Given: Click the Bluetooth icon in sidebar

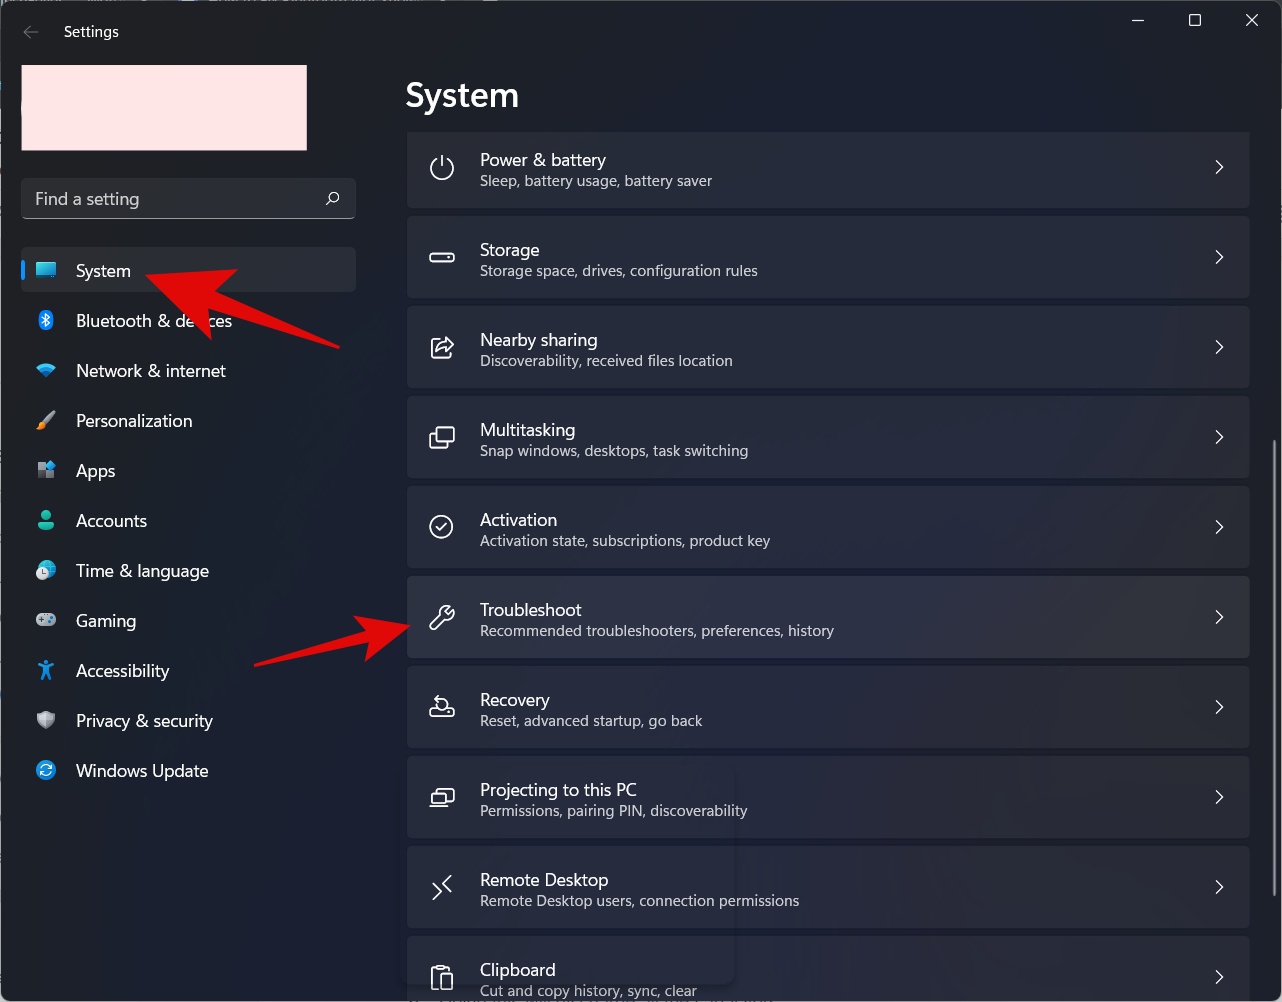Looking at the screenshot, I should [46, 320].
